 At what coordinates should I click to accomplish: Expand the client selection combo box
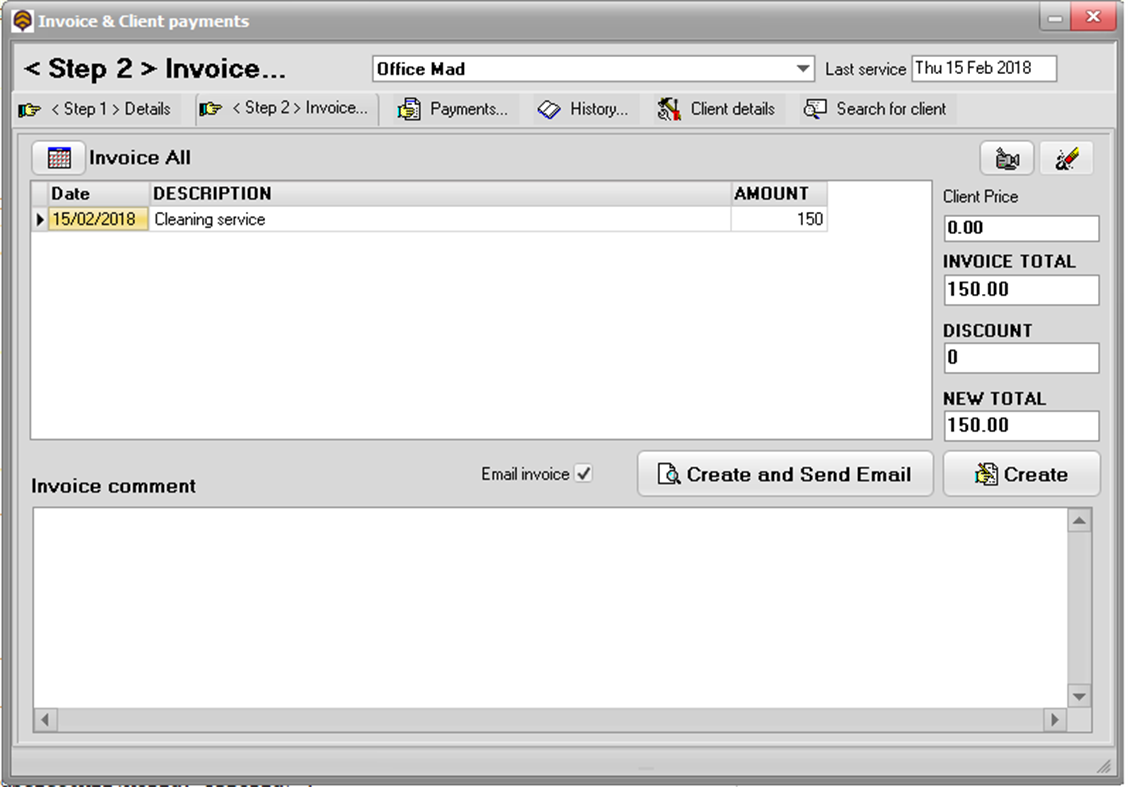(802, 68)
